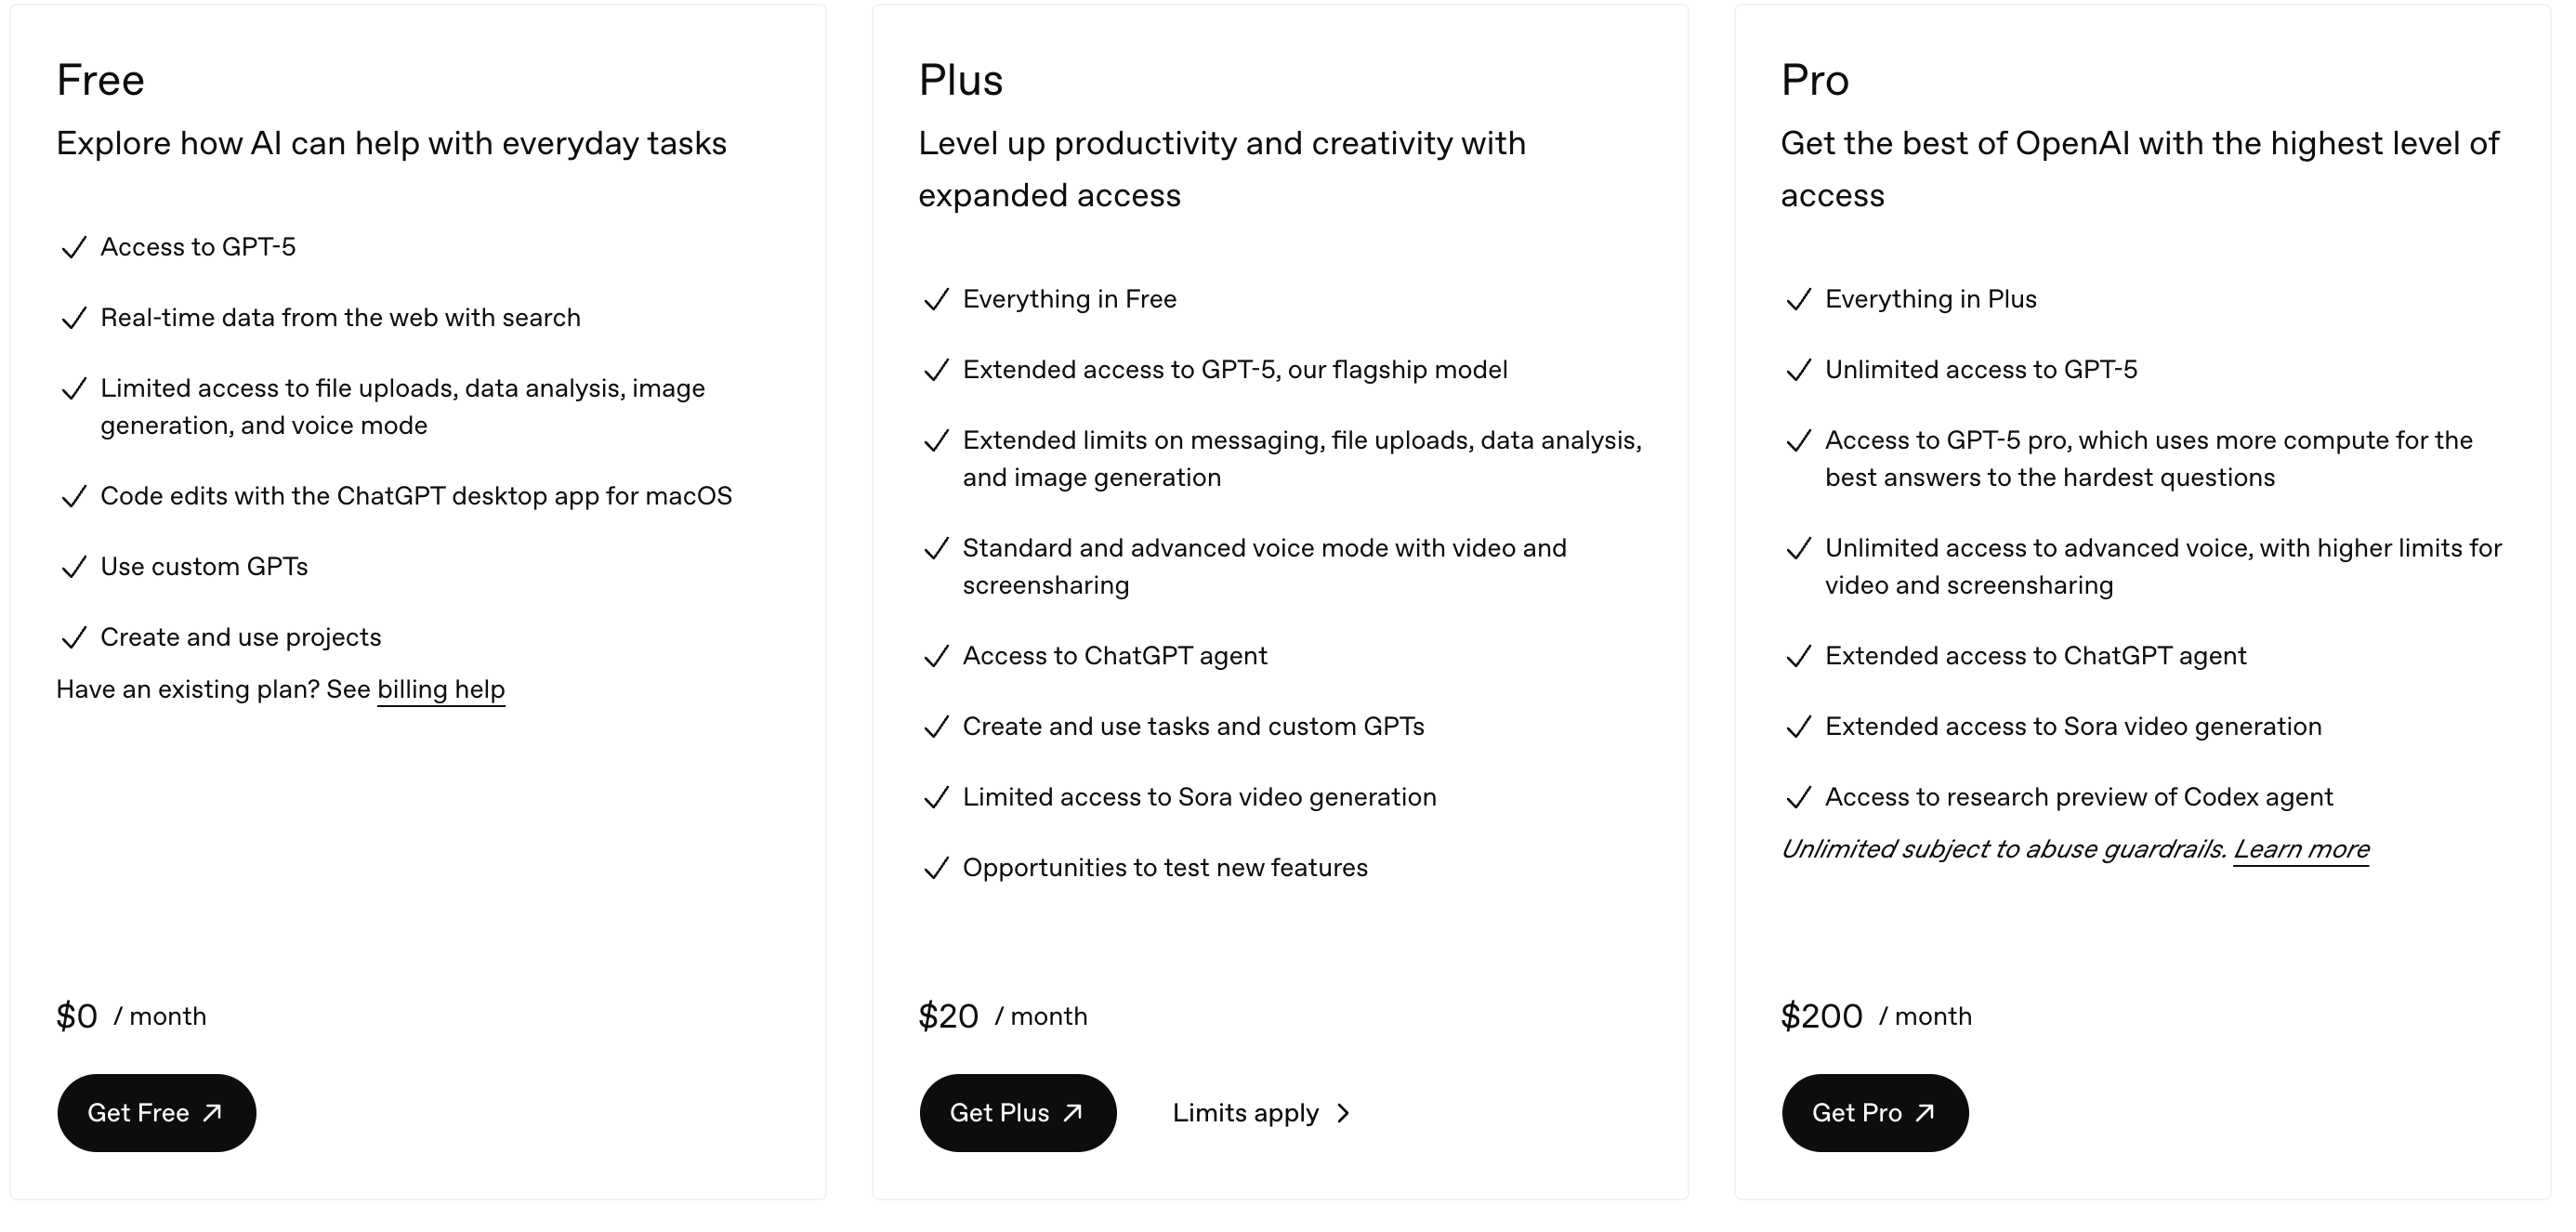Click the Get Plus button
This screenshot has width=2576, height=1232.
1018,1113
